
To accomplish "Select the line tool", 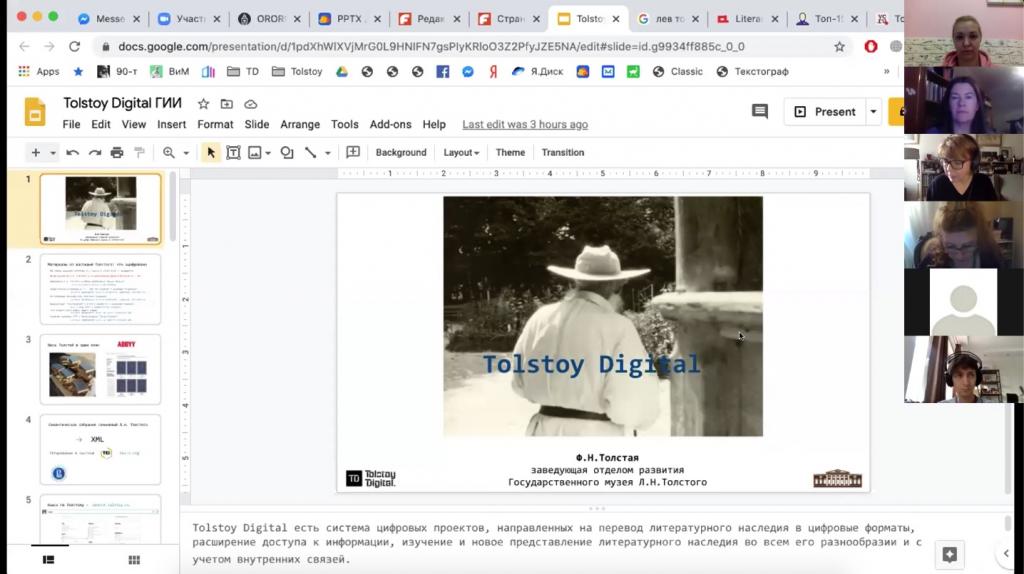I will click(310, 153).
